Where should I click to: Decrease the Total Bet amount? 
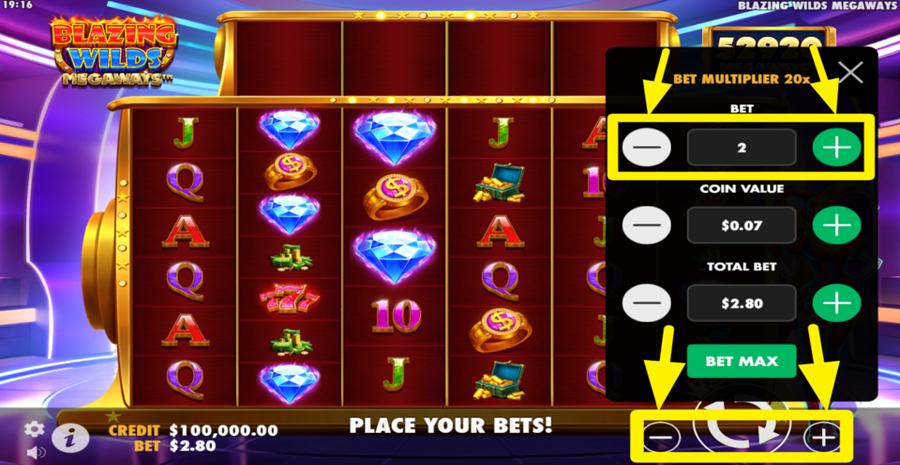[x=646, y=303]
